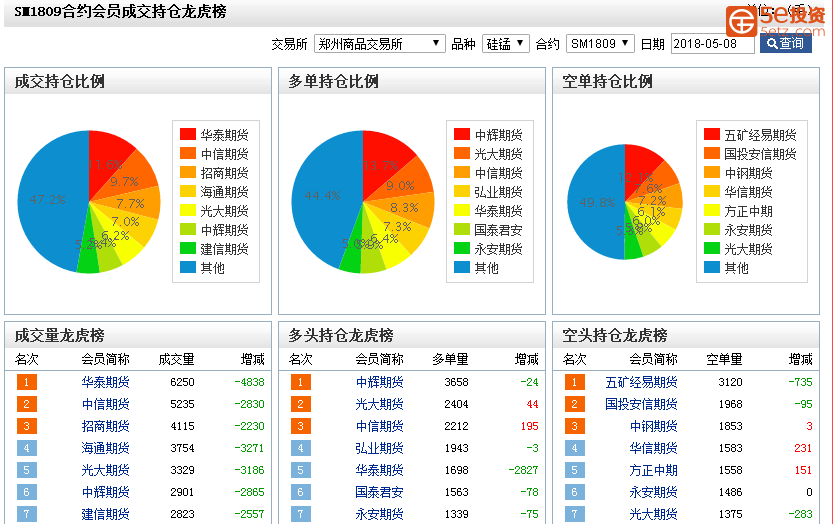Click the date field showing 2018-05-08
Image resolution: width=833 pixels, height=524 pixels.
point(712,44)
